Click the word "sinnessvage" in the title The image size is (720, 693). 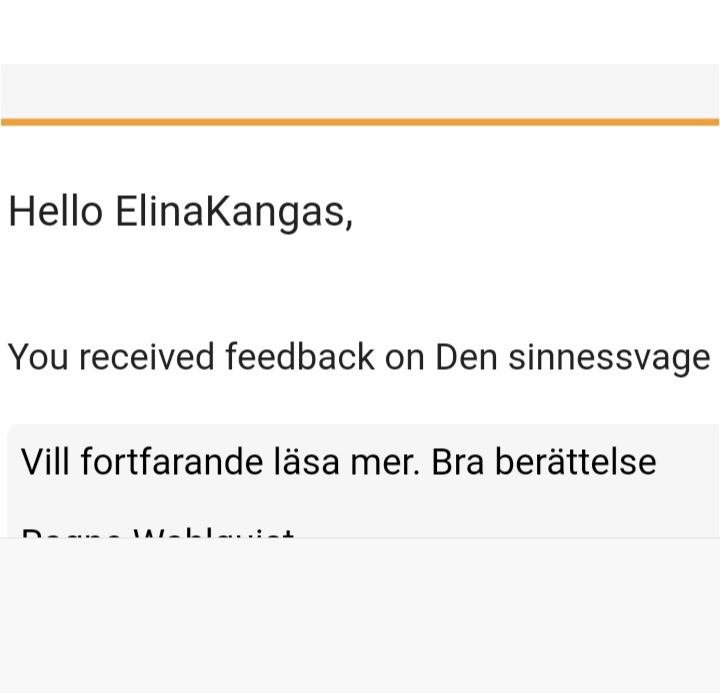(x=608, y=357)
